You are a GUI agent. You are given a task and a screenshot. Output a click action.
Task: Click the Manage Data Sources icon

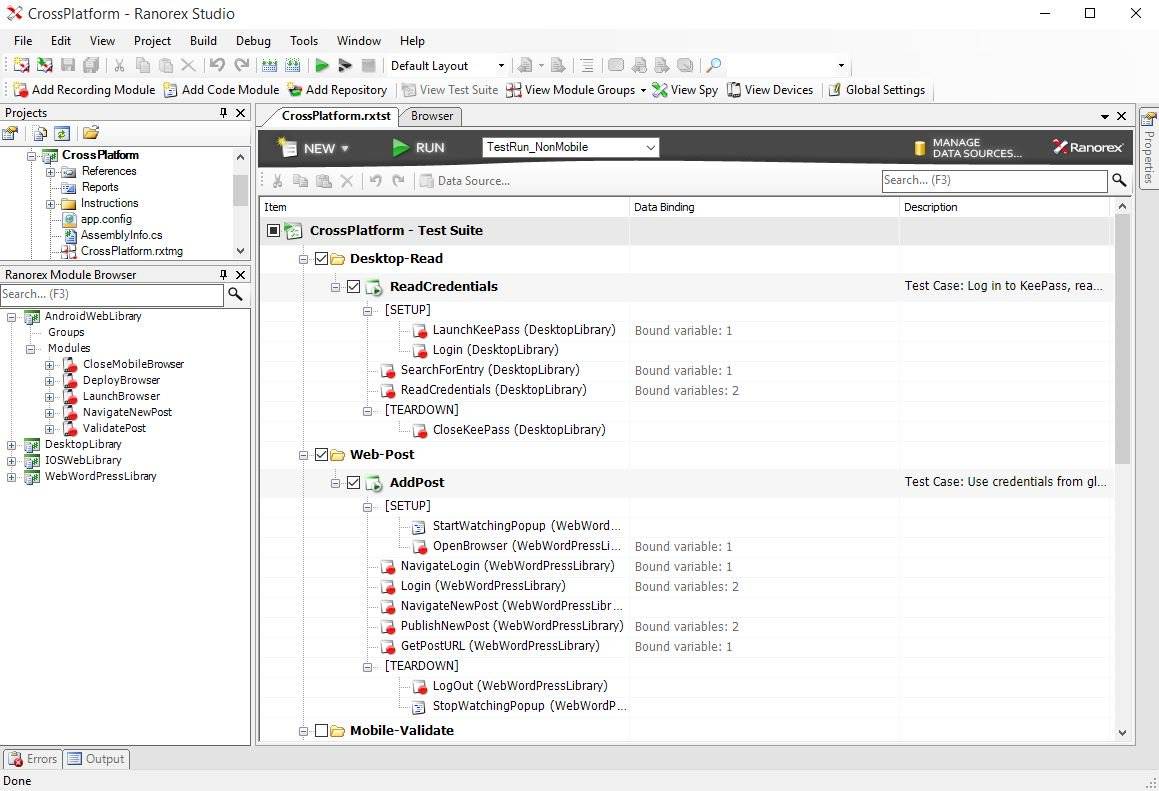[x=920, y=148]
